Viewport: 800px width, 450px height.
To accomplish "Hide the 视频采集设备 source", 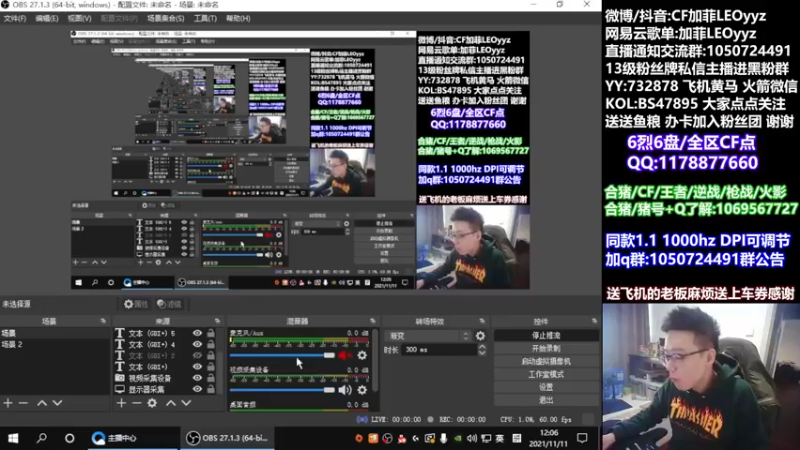I will [197, 378].
